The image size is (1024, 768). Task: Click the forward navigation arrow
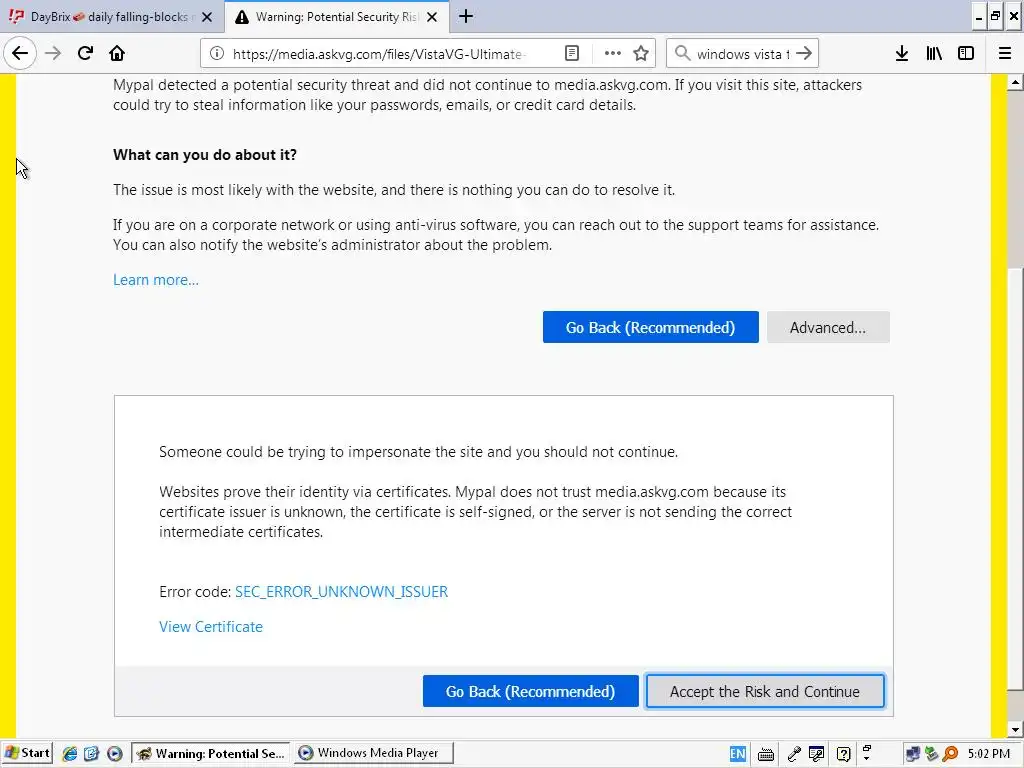pos(53,54)
